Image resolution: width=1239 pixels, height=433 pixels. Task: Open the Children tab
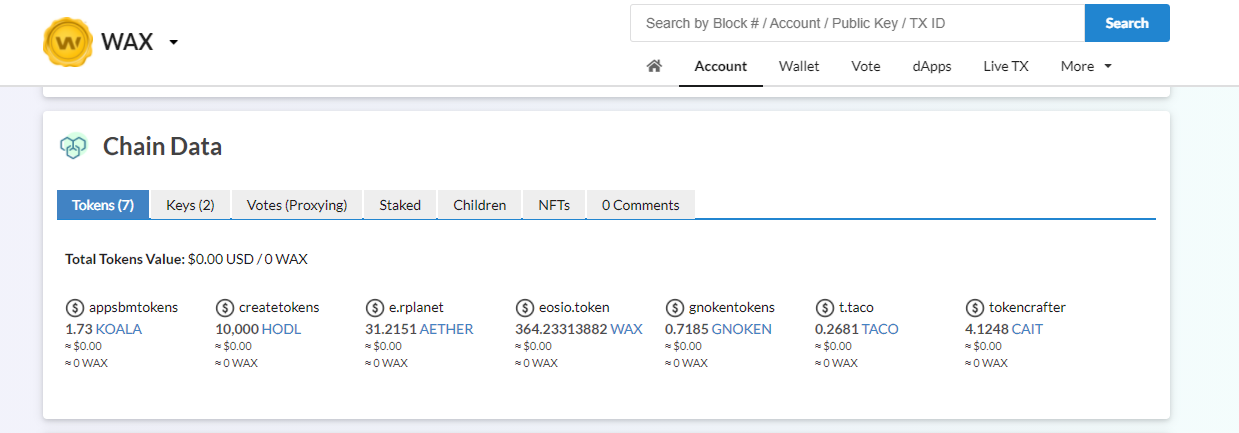click(x=480, y=205)
